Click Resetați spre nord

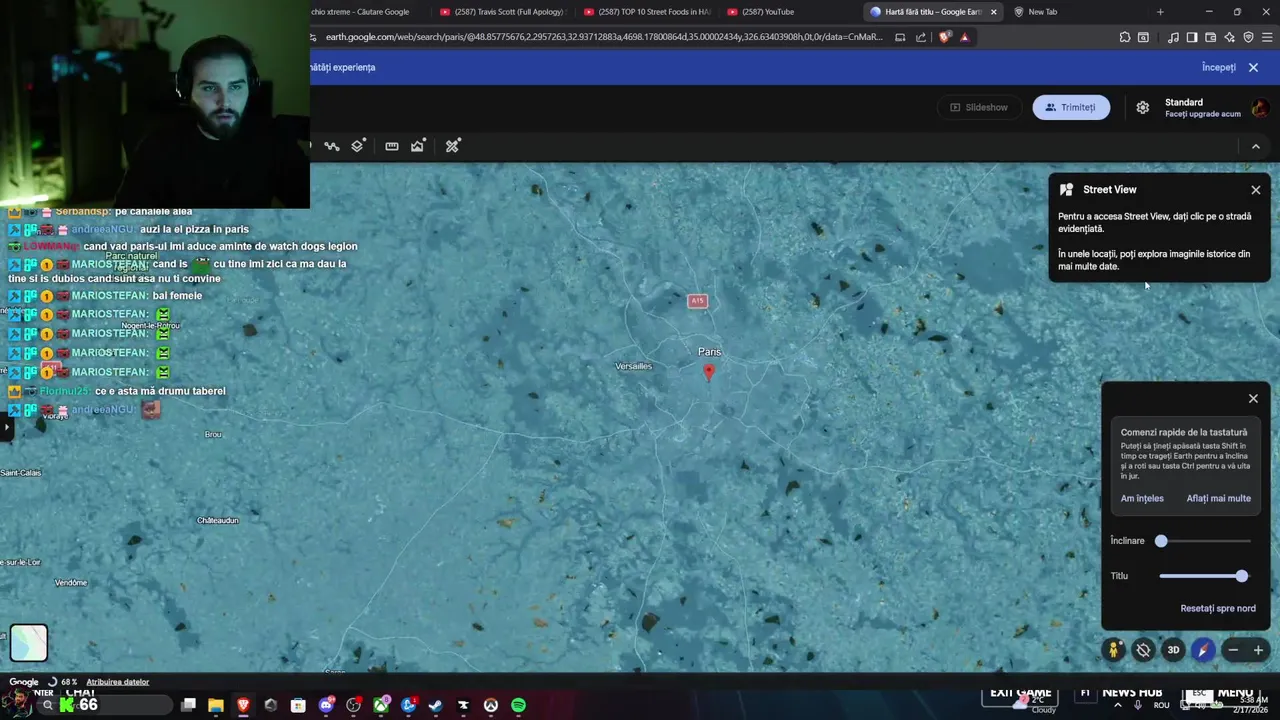(1218, 608)
